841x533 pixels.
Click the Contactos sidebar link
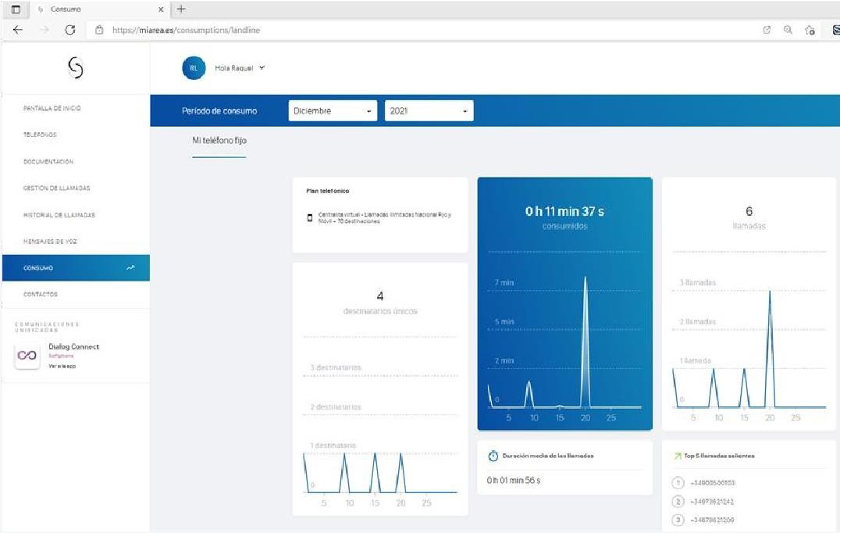[x=40, y=294]
